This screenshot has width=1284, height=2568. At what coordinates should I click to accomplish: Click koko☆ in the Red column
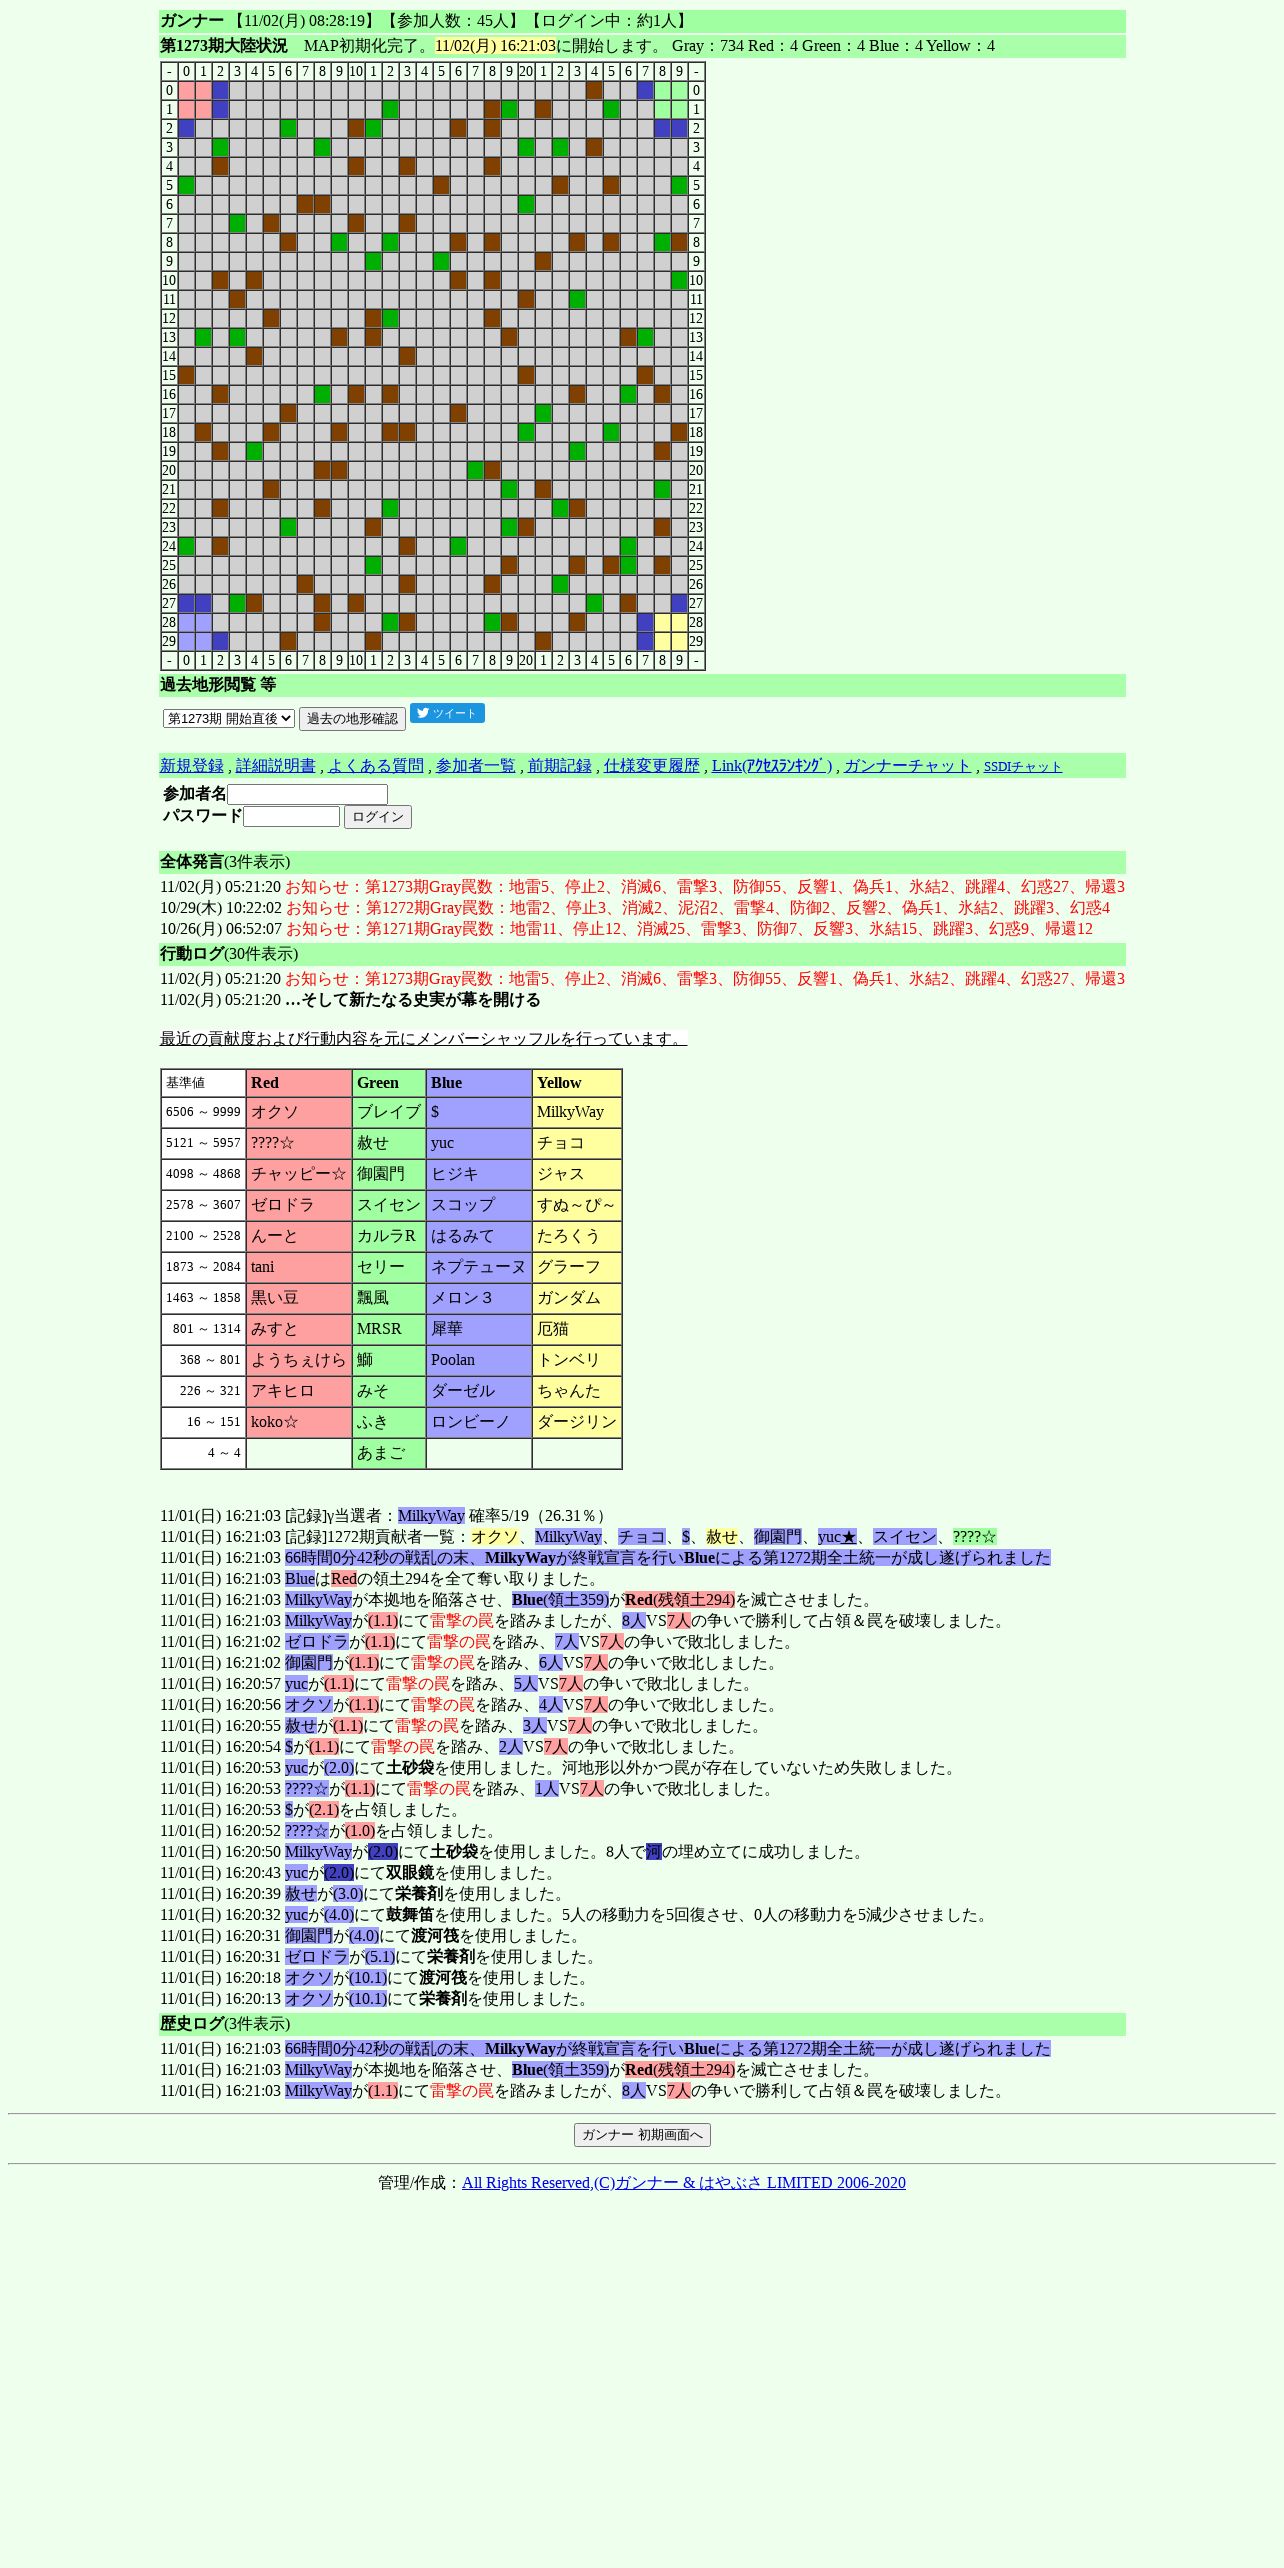[x=299, y=1423]
